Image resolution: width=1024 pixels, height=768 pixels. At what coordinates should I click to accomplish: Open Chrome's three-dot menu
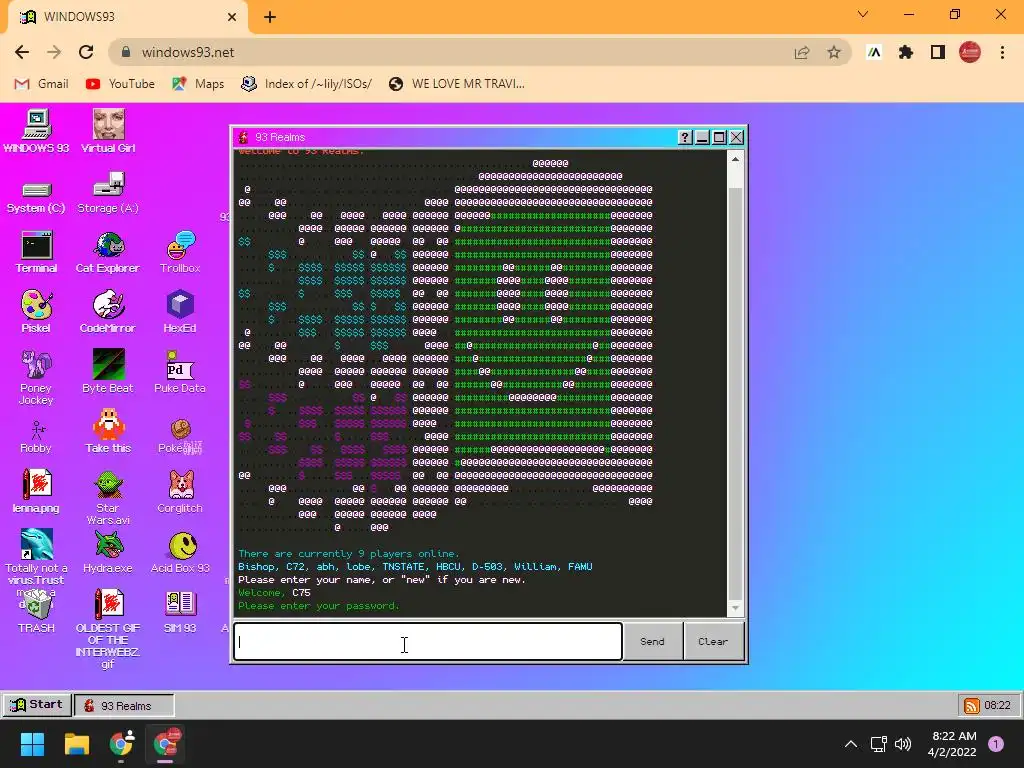pos(1002,52)
